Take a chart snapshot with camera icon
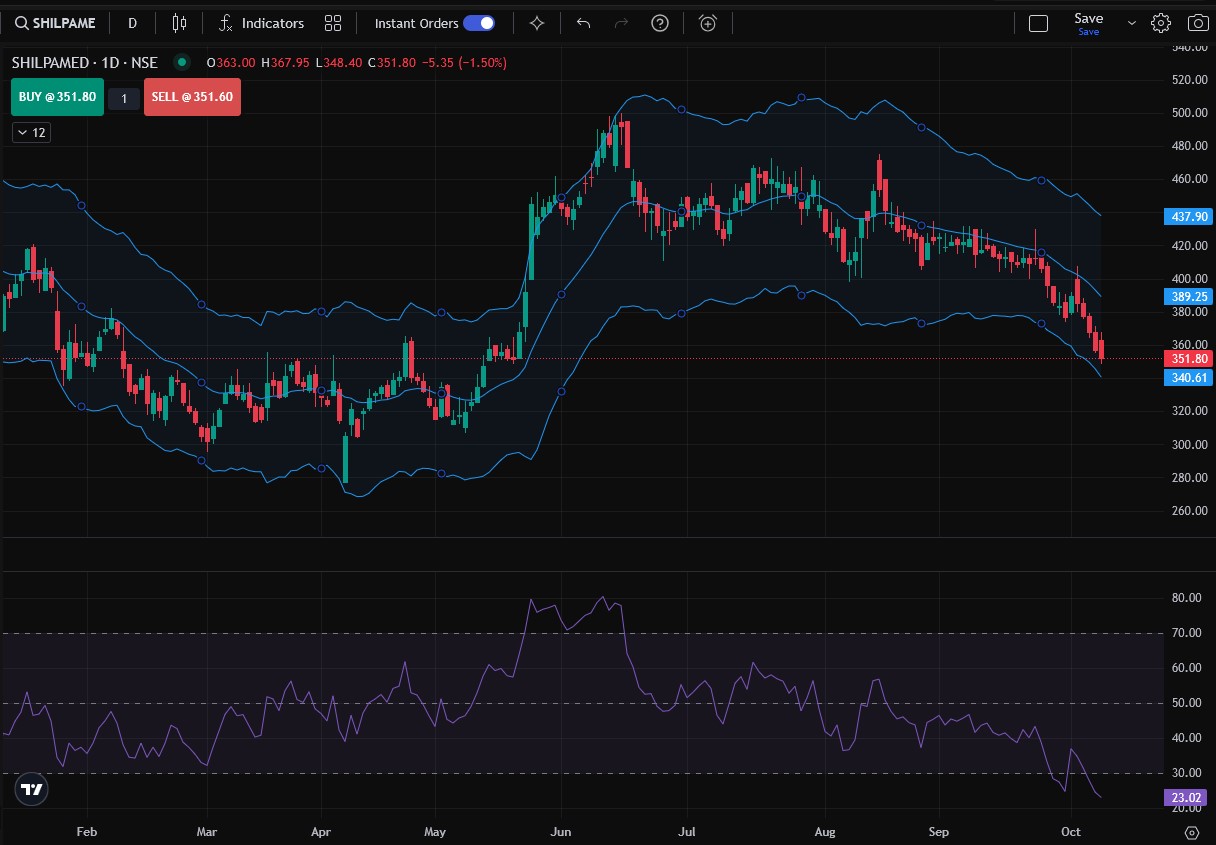1216x845 pixels. click(1197, 23)
